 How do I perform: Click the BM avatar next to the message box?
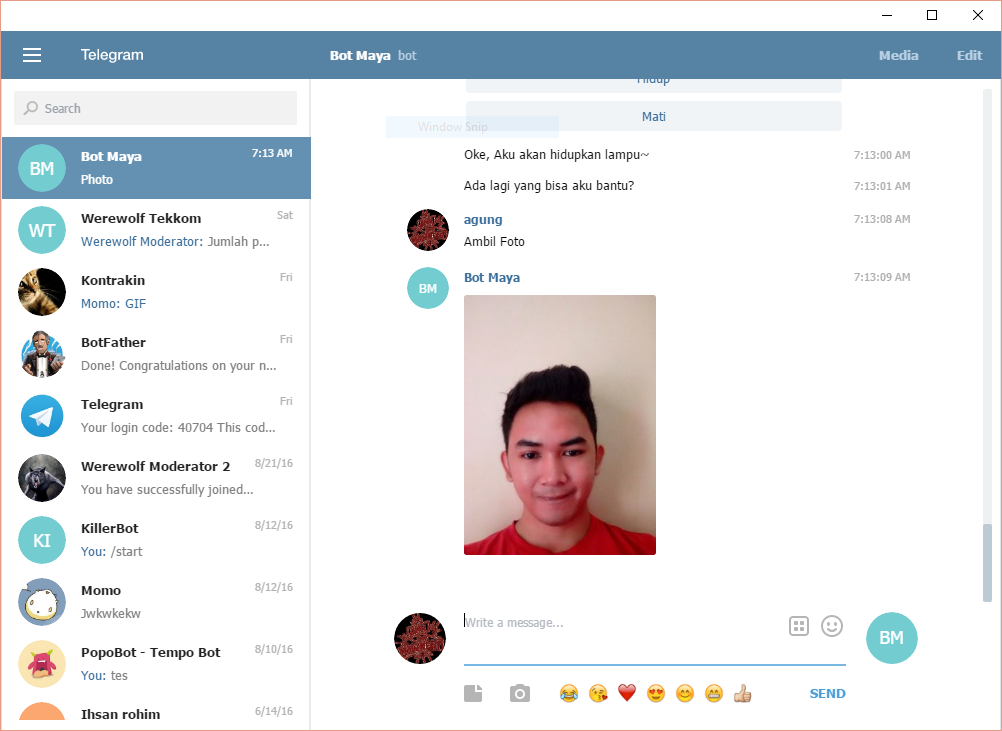click(x=891, y=638)
